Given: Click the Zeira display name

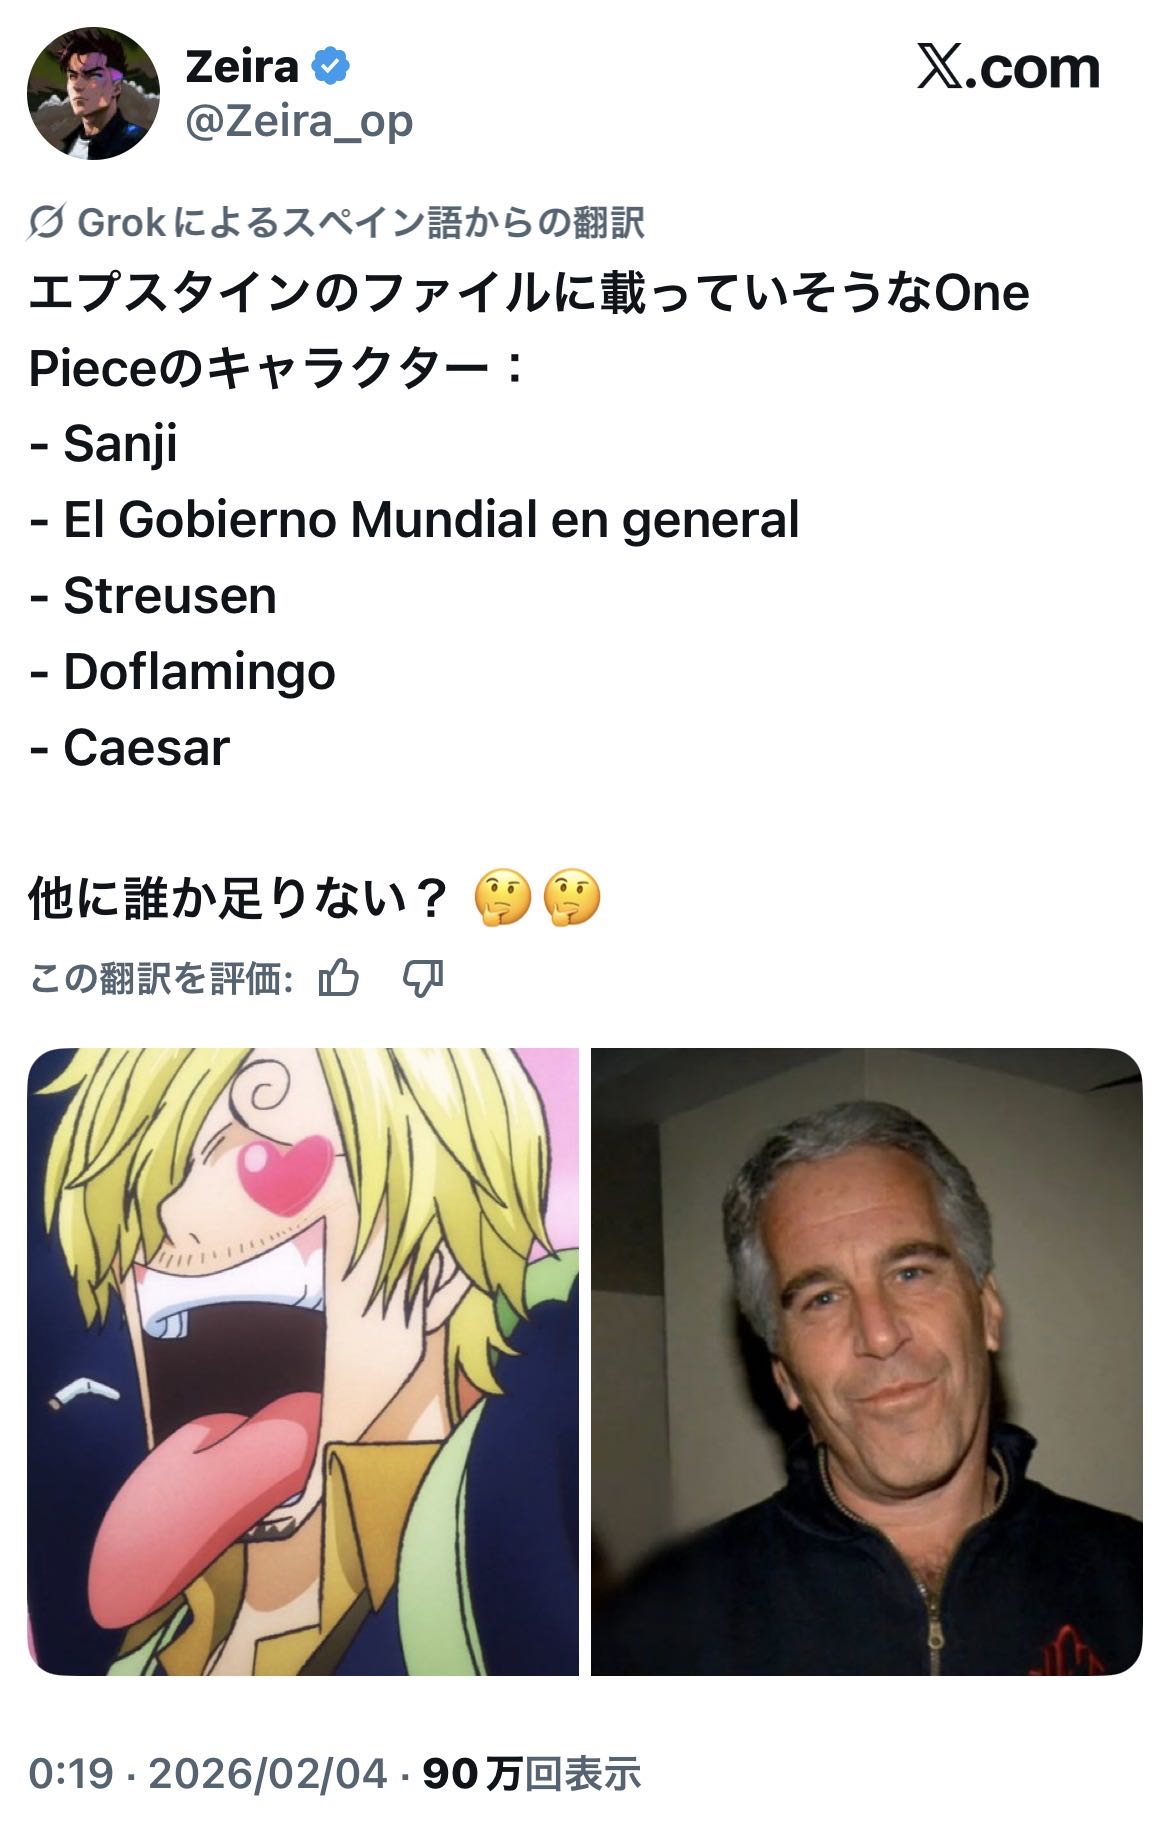Looking at the screenshot, I should point(242,67).
